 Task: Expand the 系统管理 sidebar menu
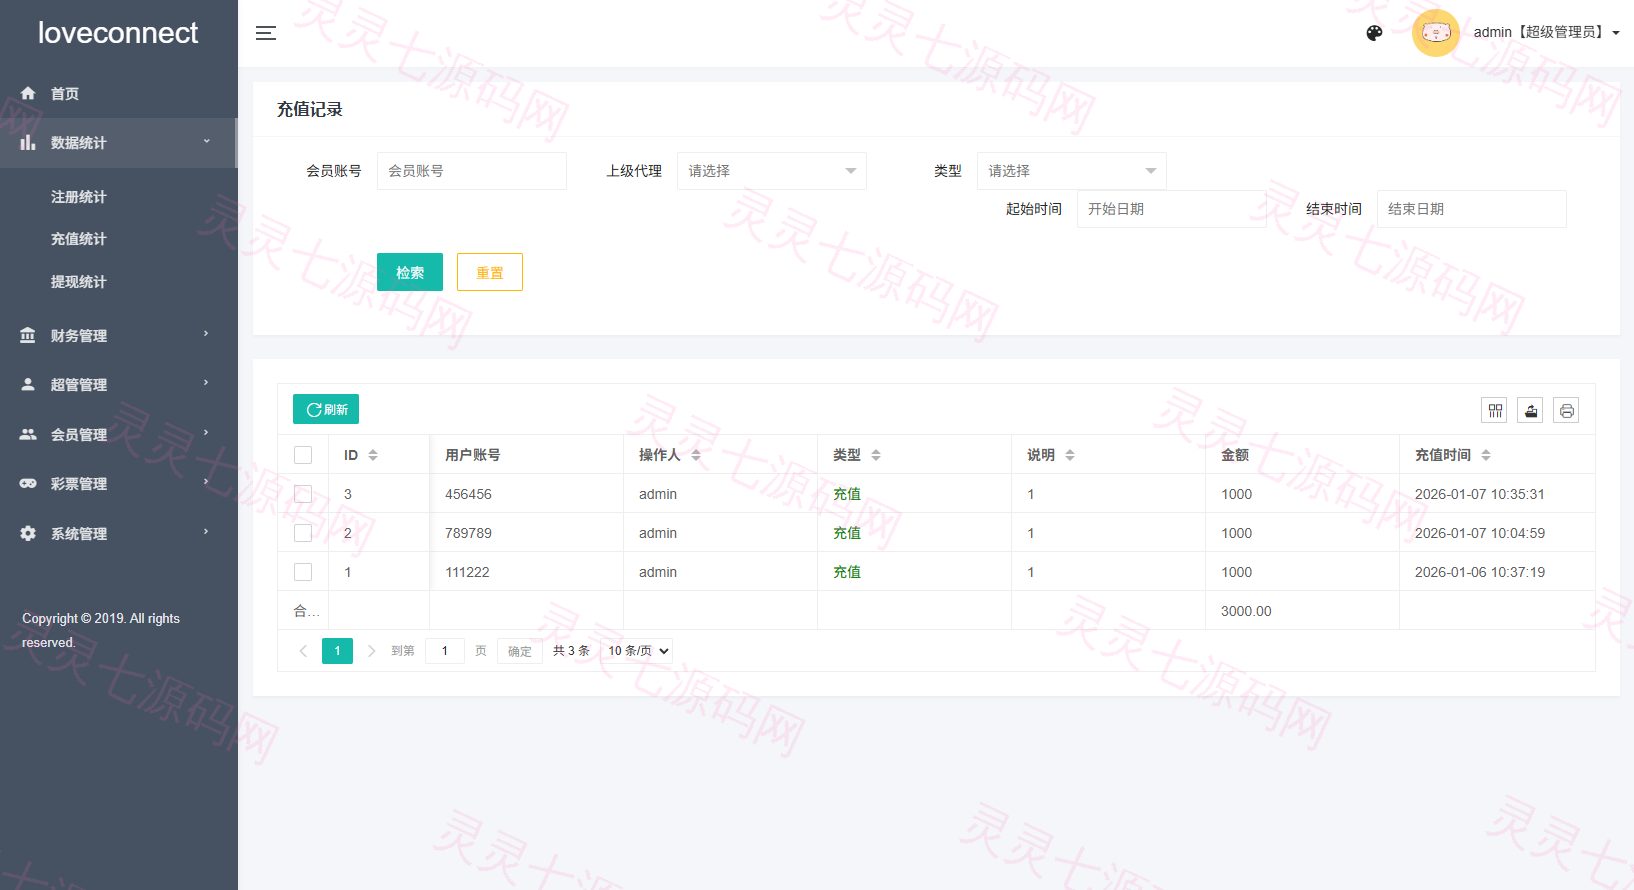[x=118, y=533]
